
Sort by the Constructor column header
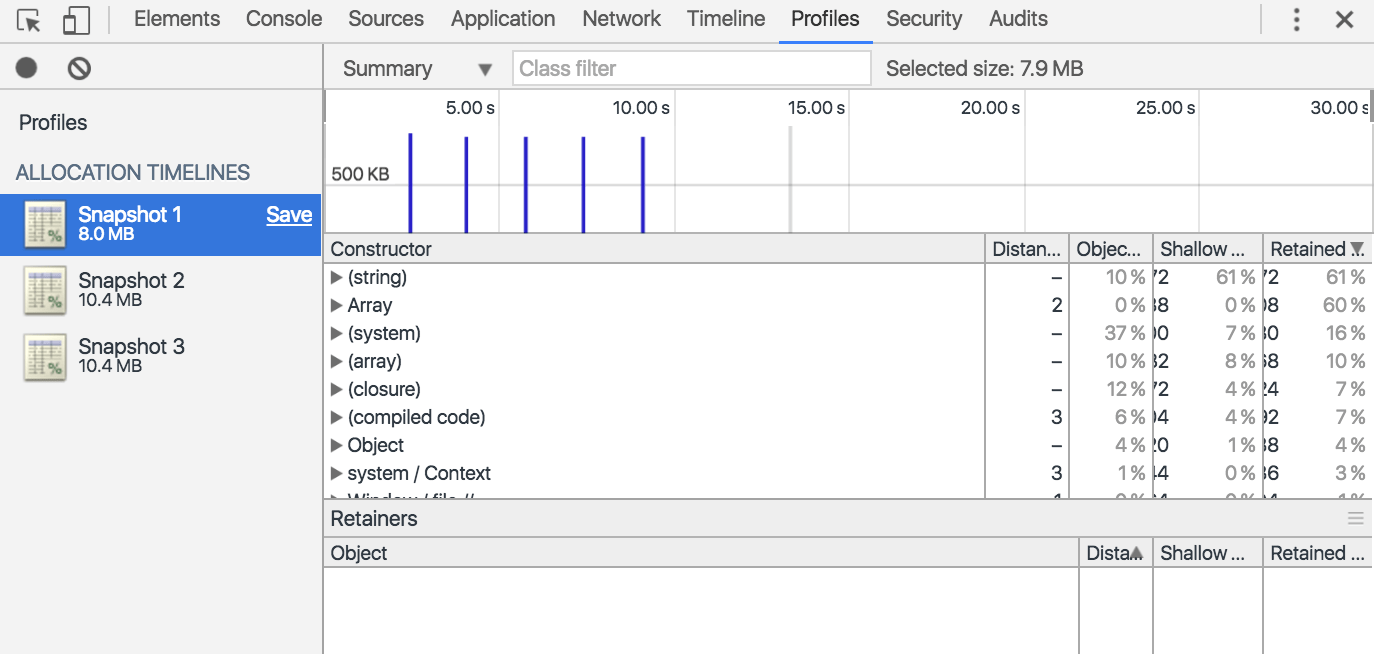coord(381,249)
